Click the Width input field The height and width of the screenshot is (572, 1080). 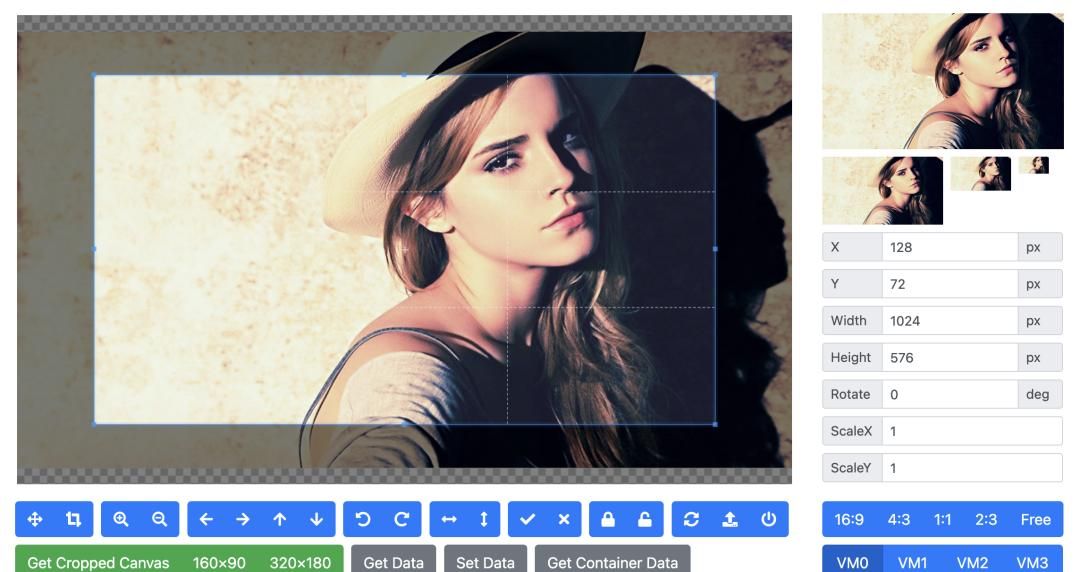[x=948, y=321]
